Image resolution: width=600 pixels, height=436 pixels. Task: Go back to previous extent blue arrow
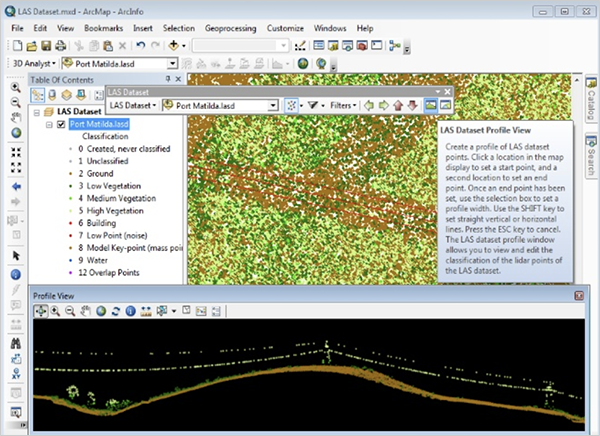[16, 186]
